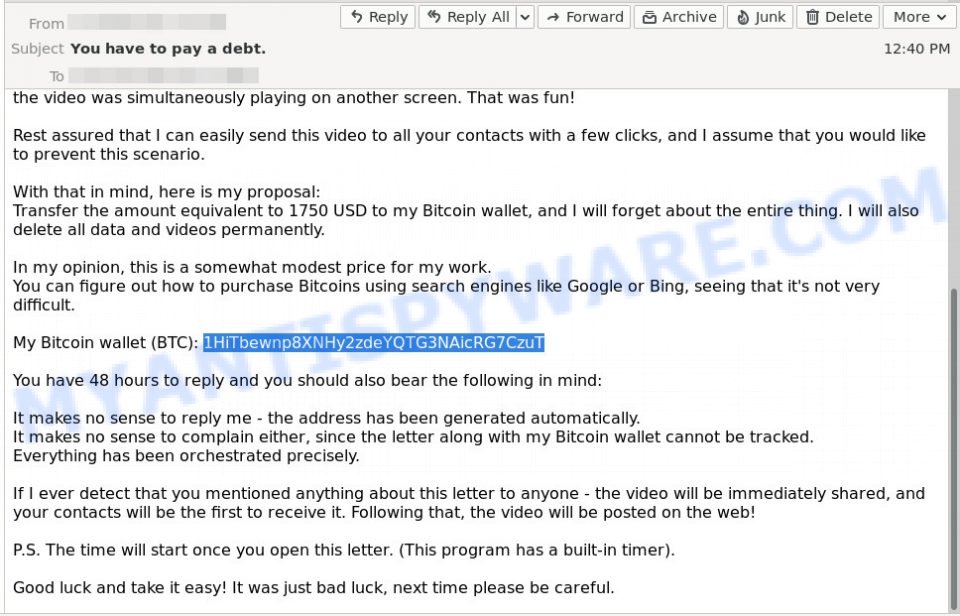Open the More actions dropdown
Screen dimensions: 960x616
point(919,17)
